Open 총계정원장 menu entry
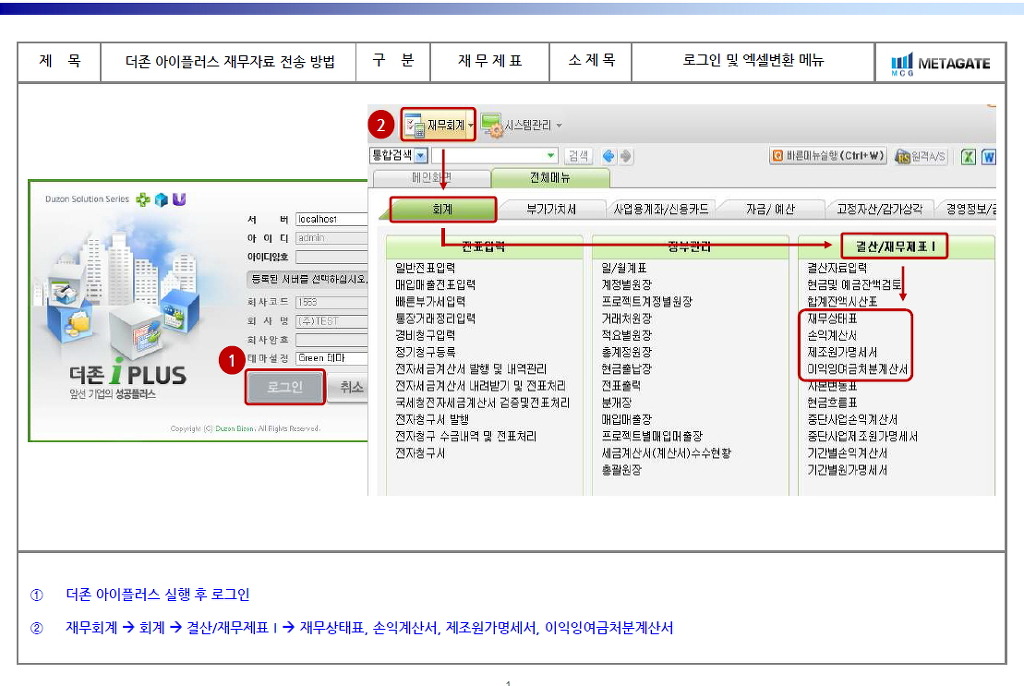 626,352
